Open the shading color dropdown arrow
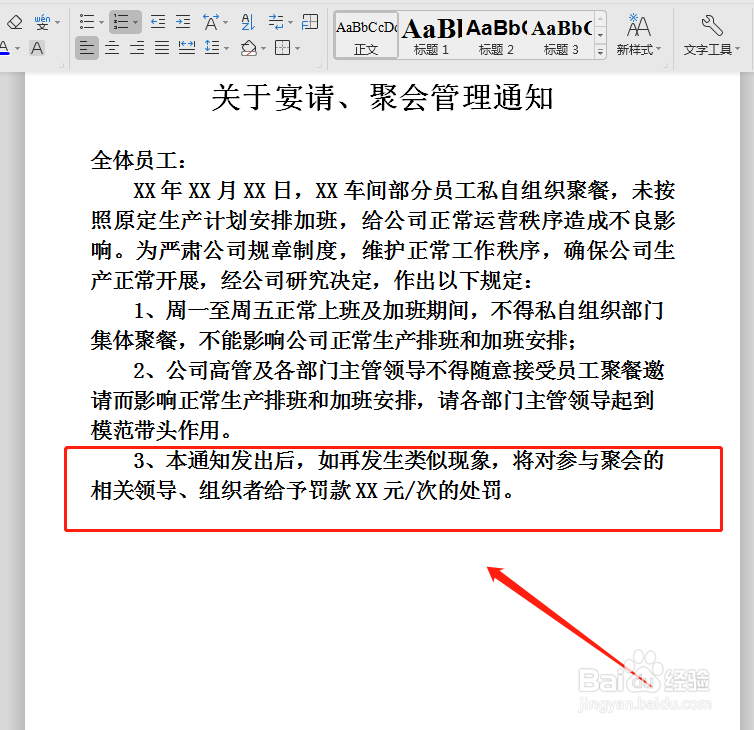The width and height of the screenshot is (754, 730). 264,49
